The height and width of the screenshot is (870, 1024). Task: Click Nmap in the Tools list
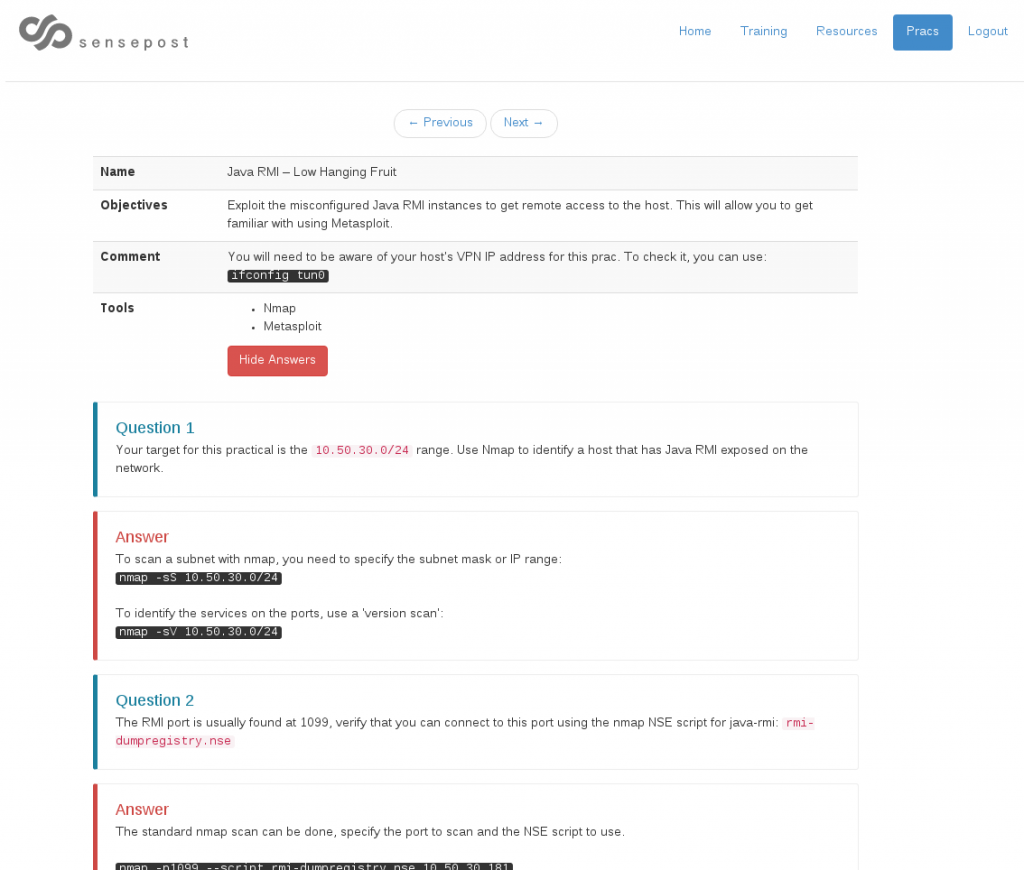point(280,308)
